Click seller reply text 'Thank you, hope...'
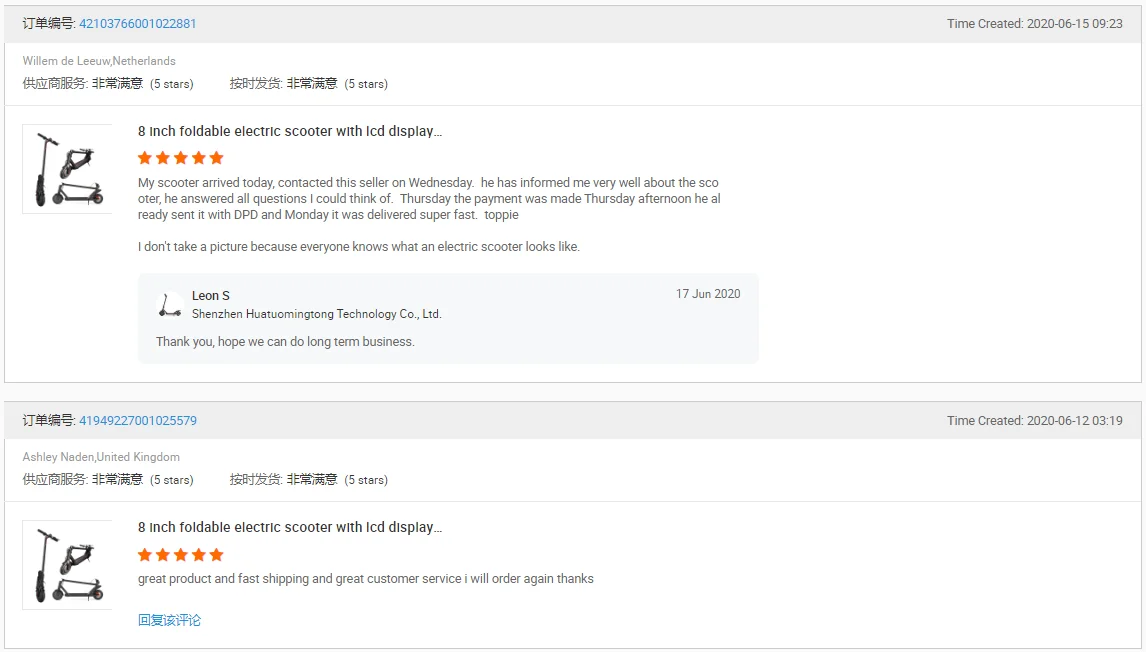Viewport: 1146px width, 652px height. coord(285,342)
